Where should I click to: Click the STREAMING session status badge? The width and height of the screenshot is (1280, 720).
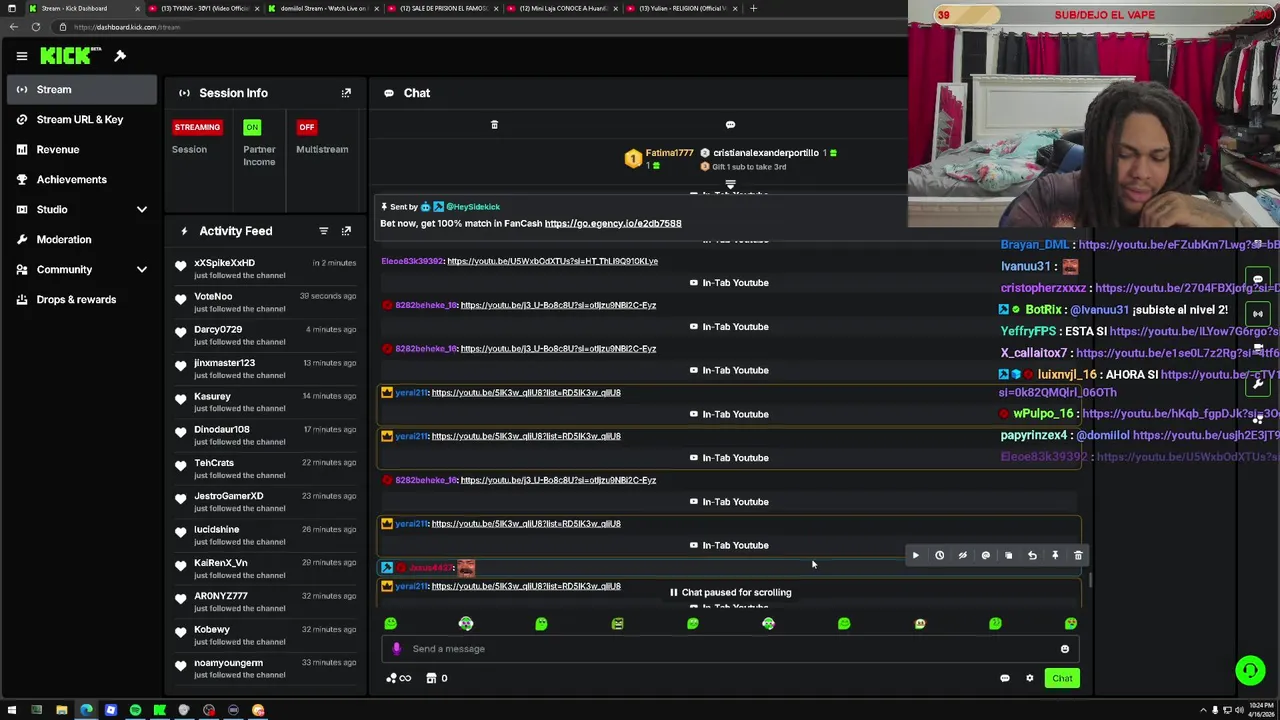197,127
